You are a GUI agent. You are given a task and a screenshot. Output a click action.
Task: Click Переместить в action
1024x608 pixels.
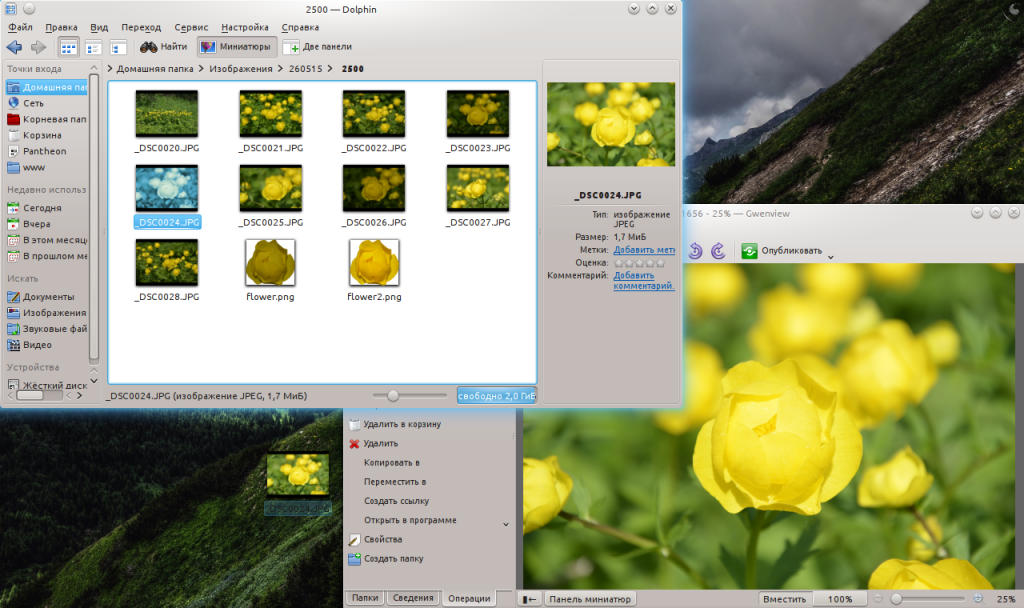coord(394,482)
